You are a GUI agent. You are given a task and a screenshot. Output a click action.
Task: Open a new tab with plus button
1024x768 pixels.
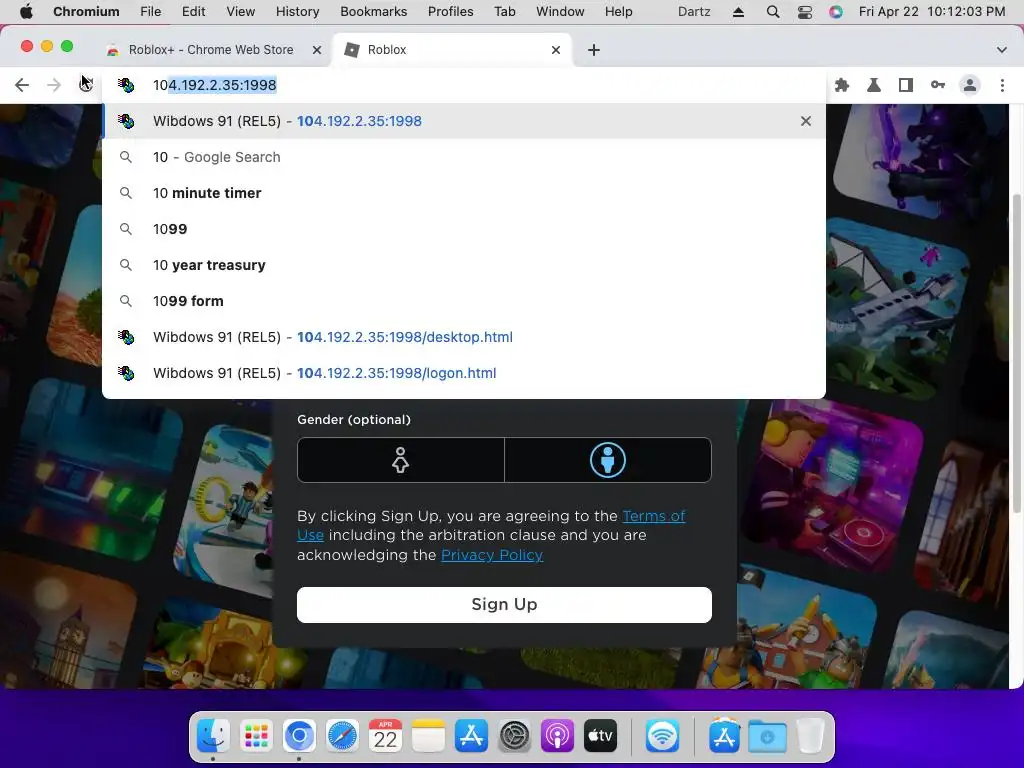pyautogui.click(x=594, y=50)
